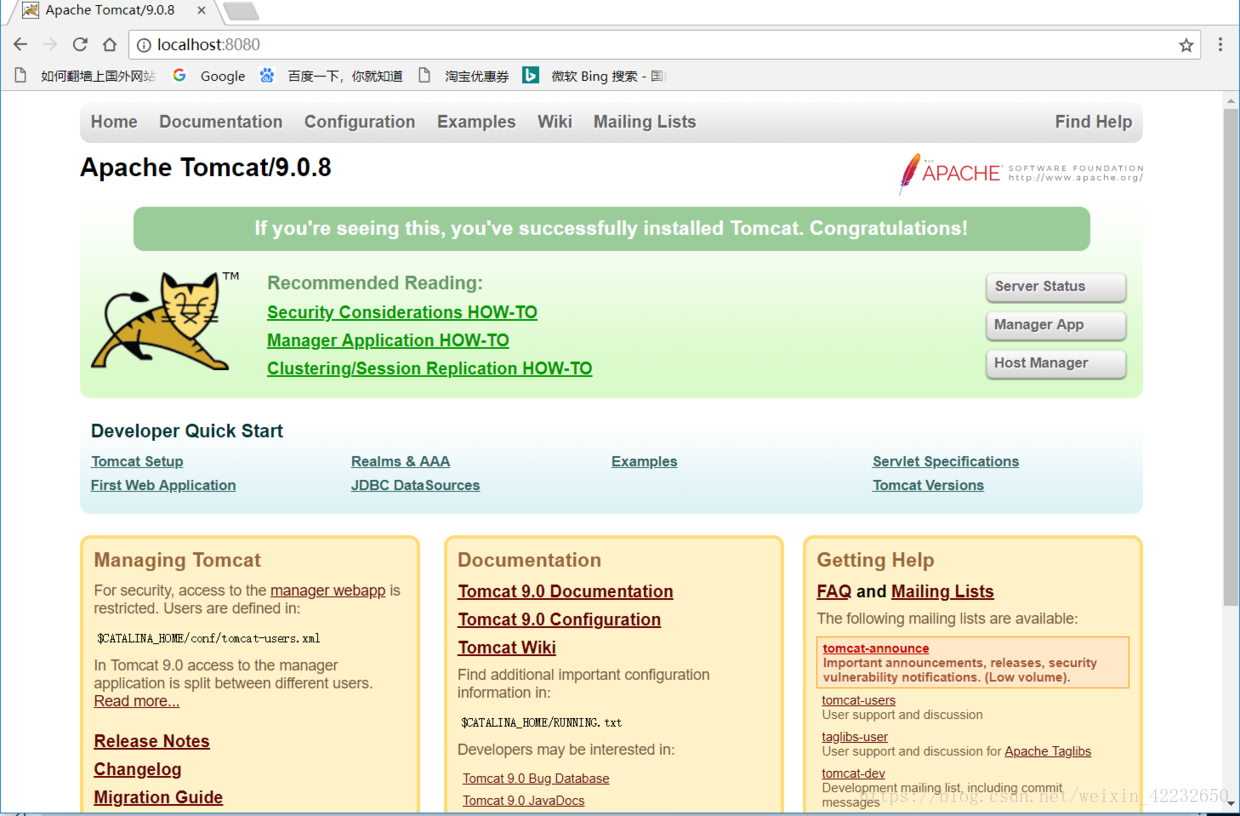Open Configuration in the navigation bar
The height and width of the screenshot is (816, 1240).
(x=360, y=122)
